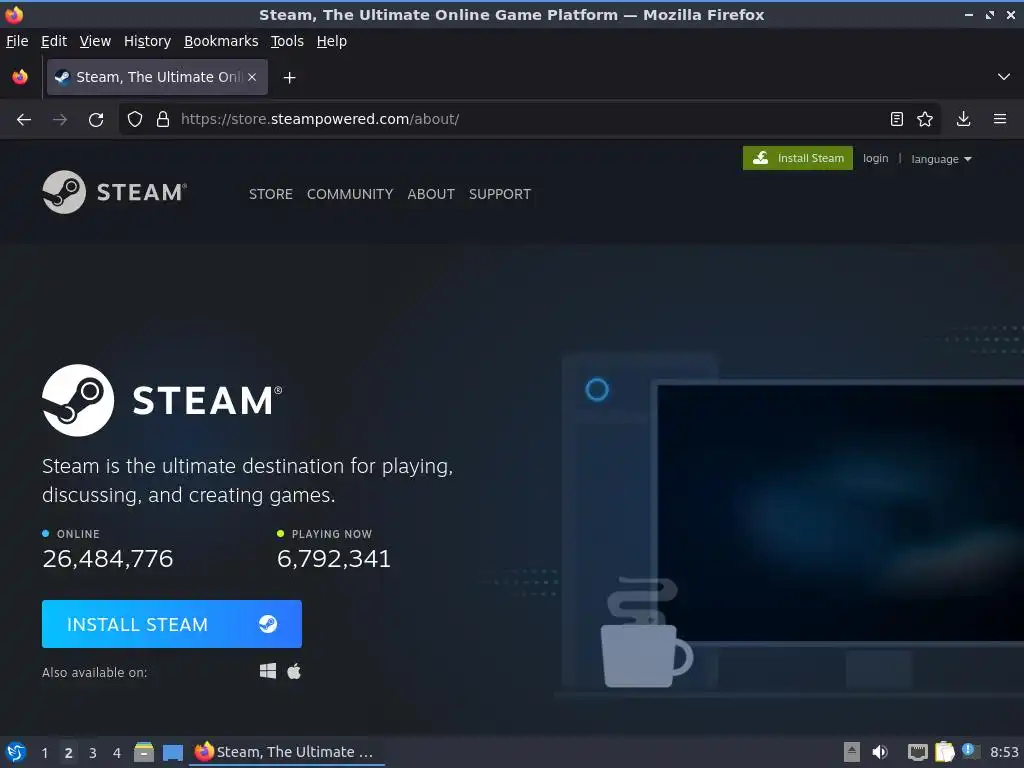Open the Tools menu

pyautogui.click(x=287, y=41)
